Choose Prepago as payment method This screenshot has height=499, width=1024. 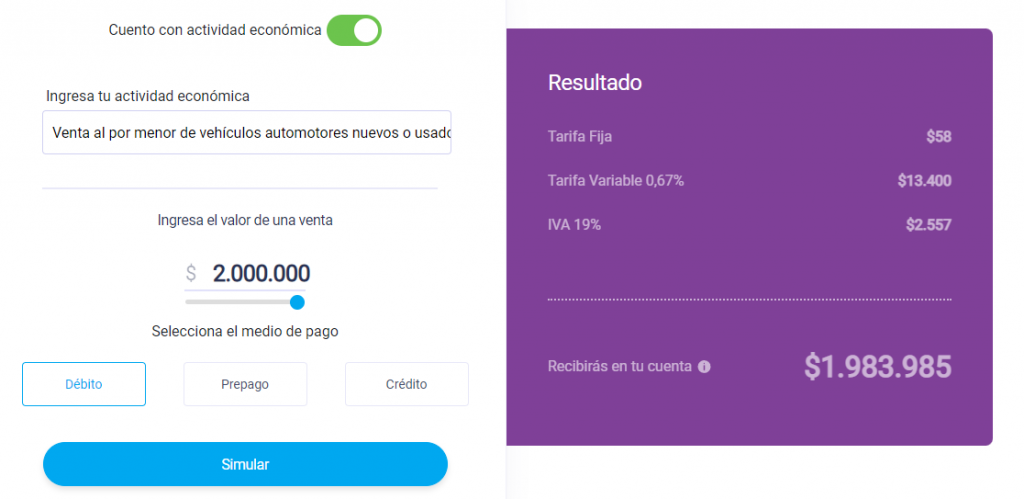[245, 384]
